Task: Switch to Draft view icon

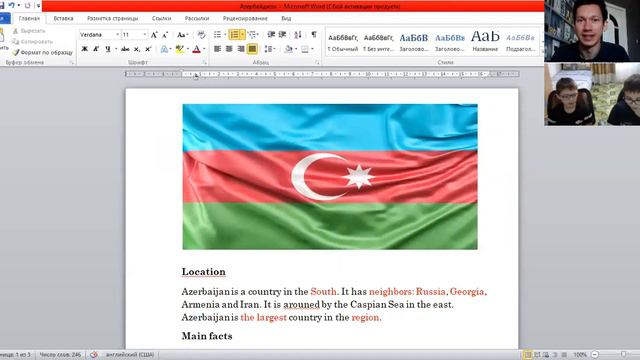Action: (x=564, y=355)
